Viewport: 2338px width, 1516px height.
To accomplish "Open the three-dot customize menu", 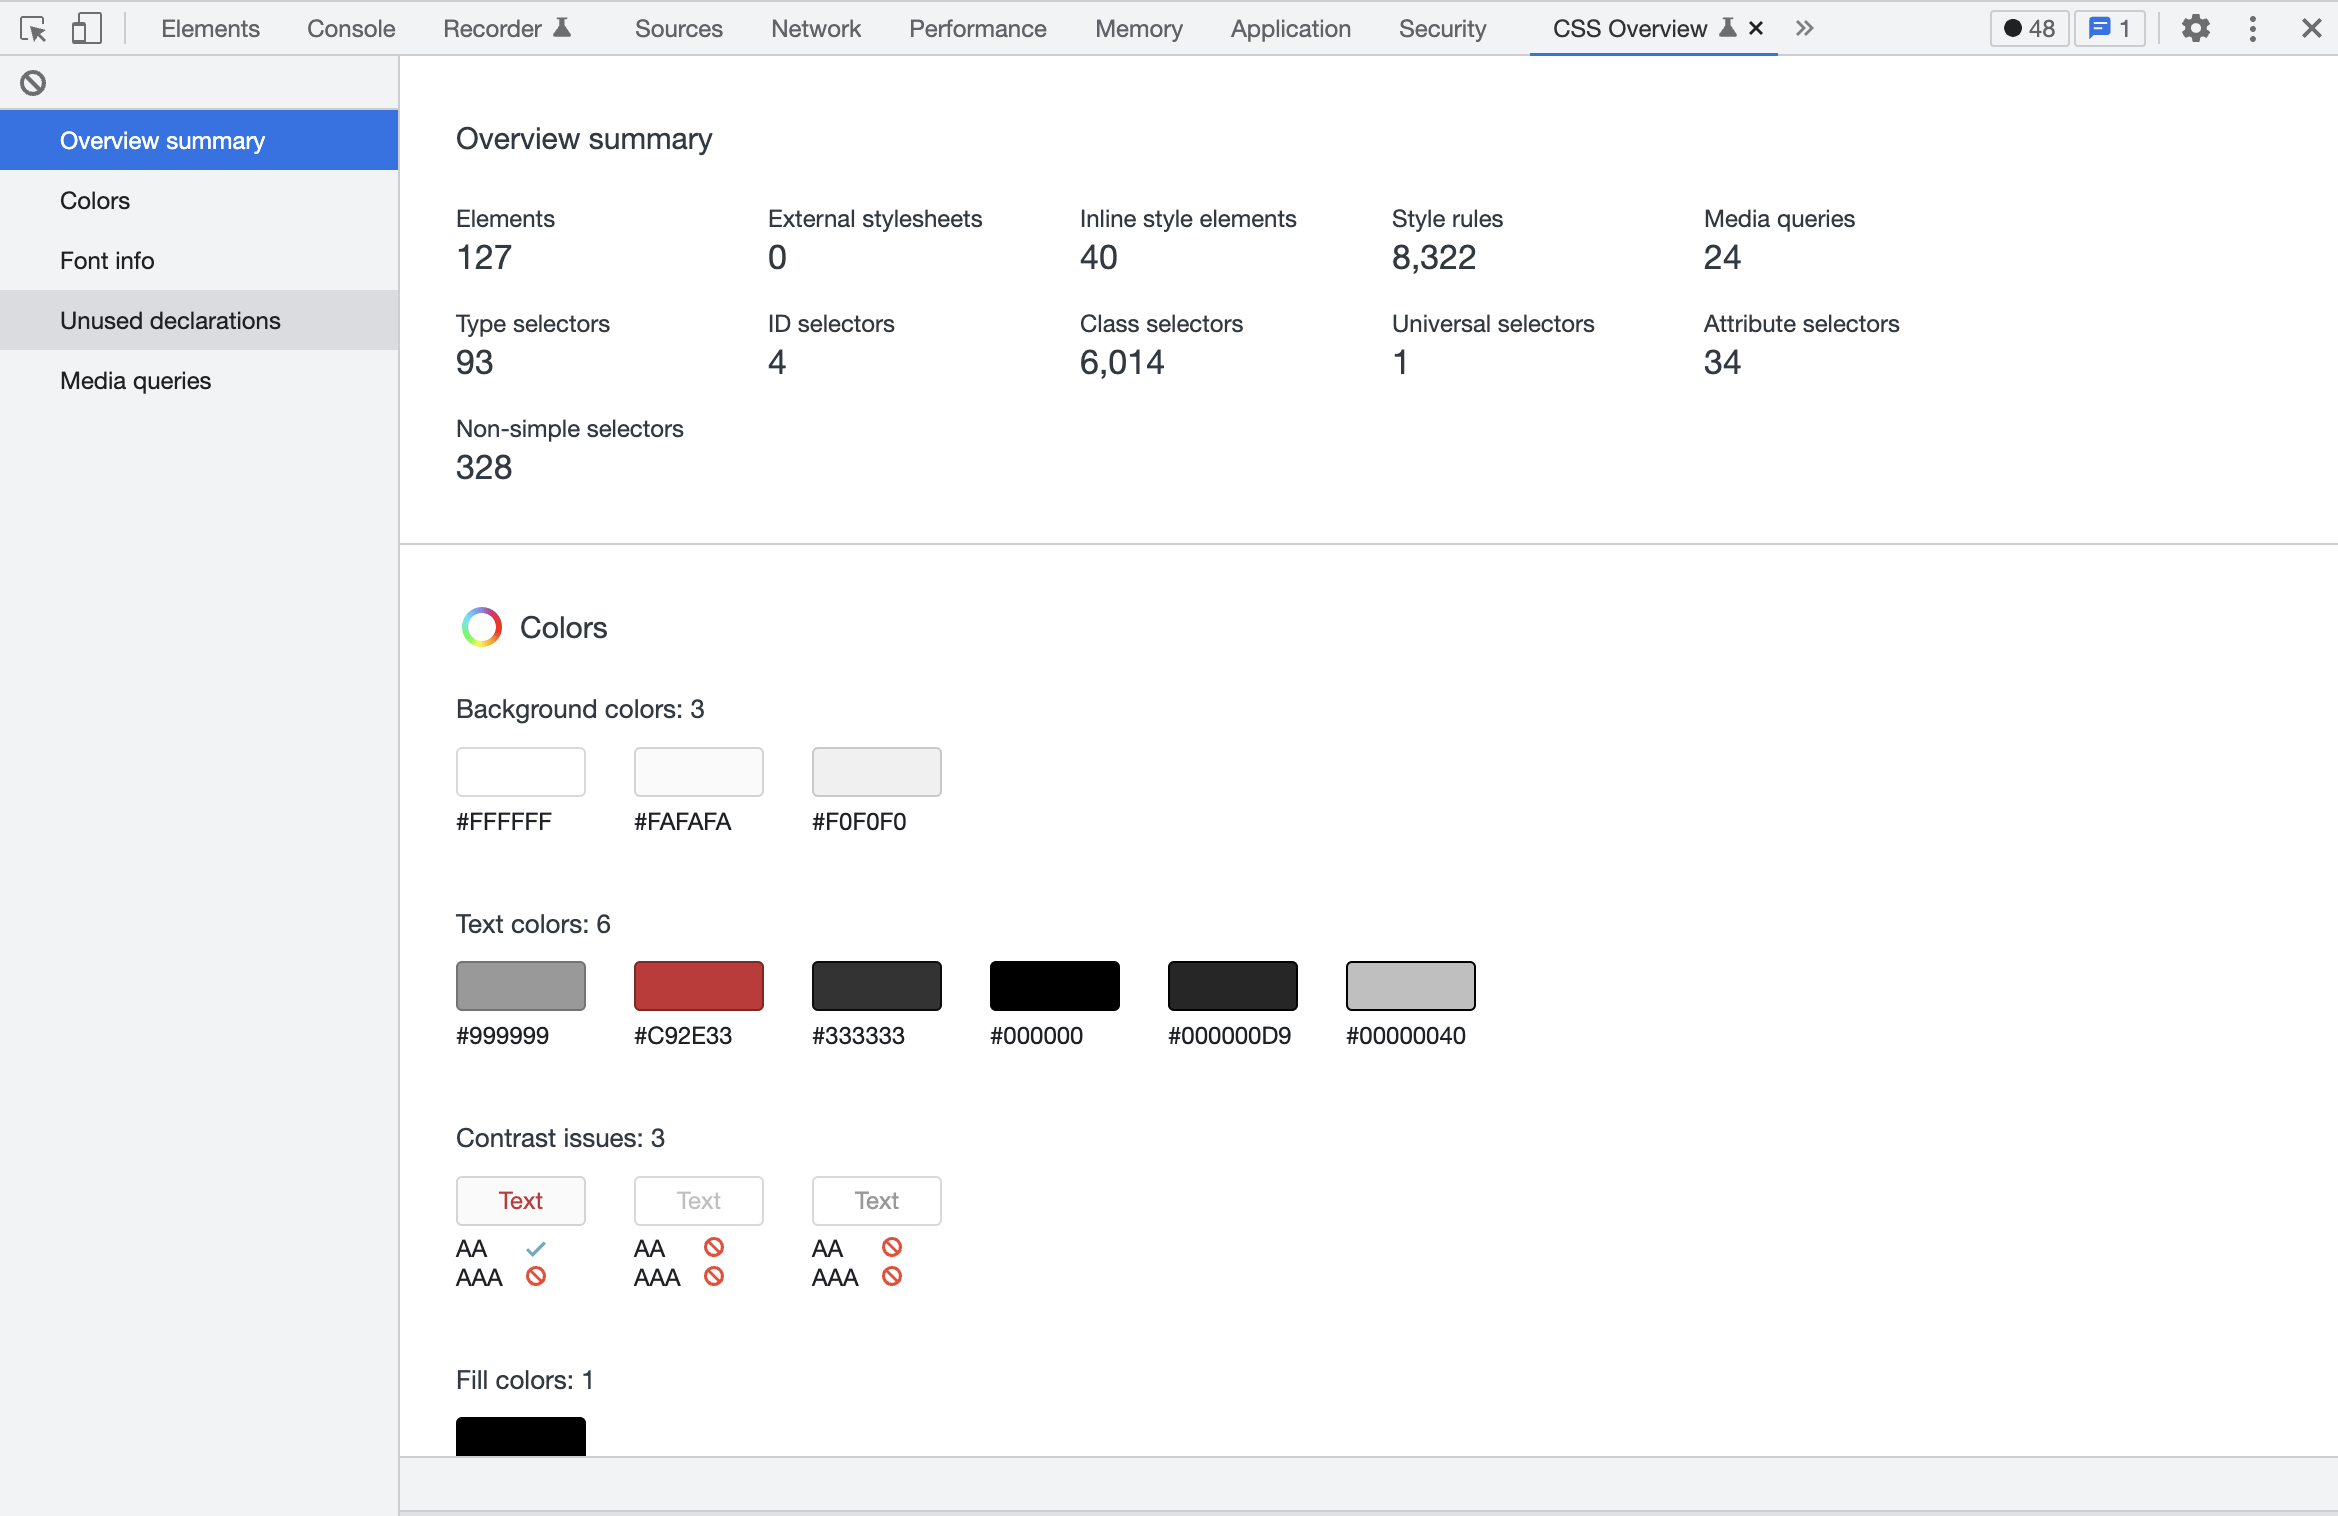I will point(2252,29).
